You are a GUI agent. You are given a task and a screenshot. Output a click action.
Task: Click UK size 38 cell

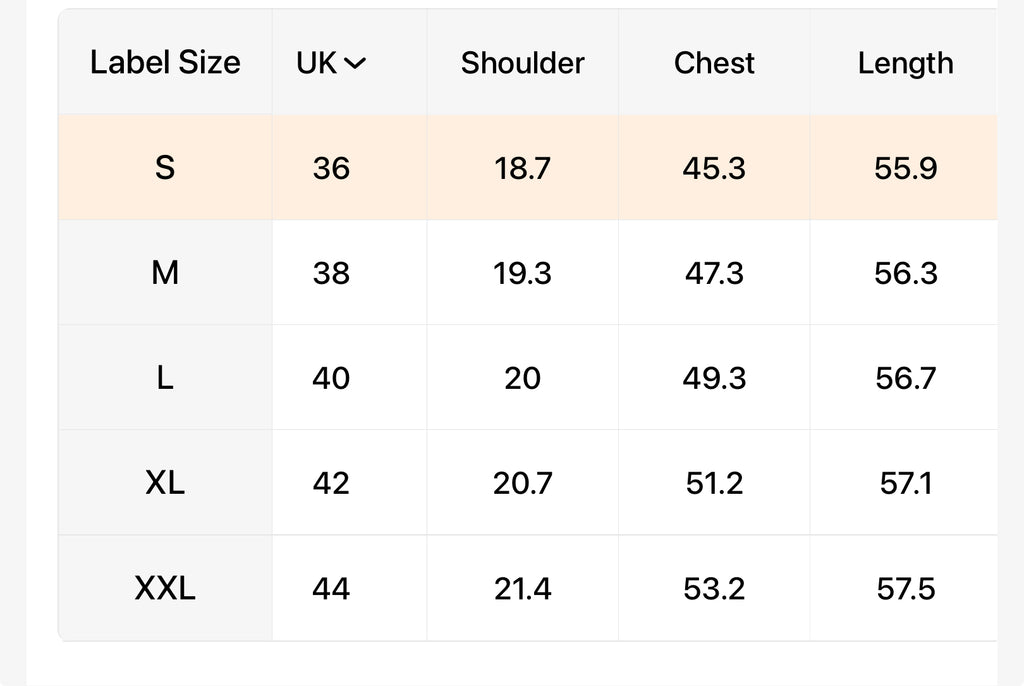(x=331, y=272)
